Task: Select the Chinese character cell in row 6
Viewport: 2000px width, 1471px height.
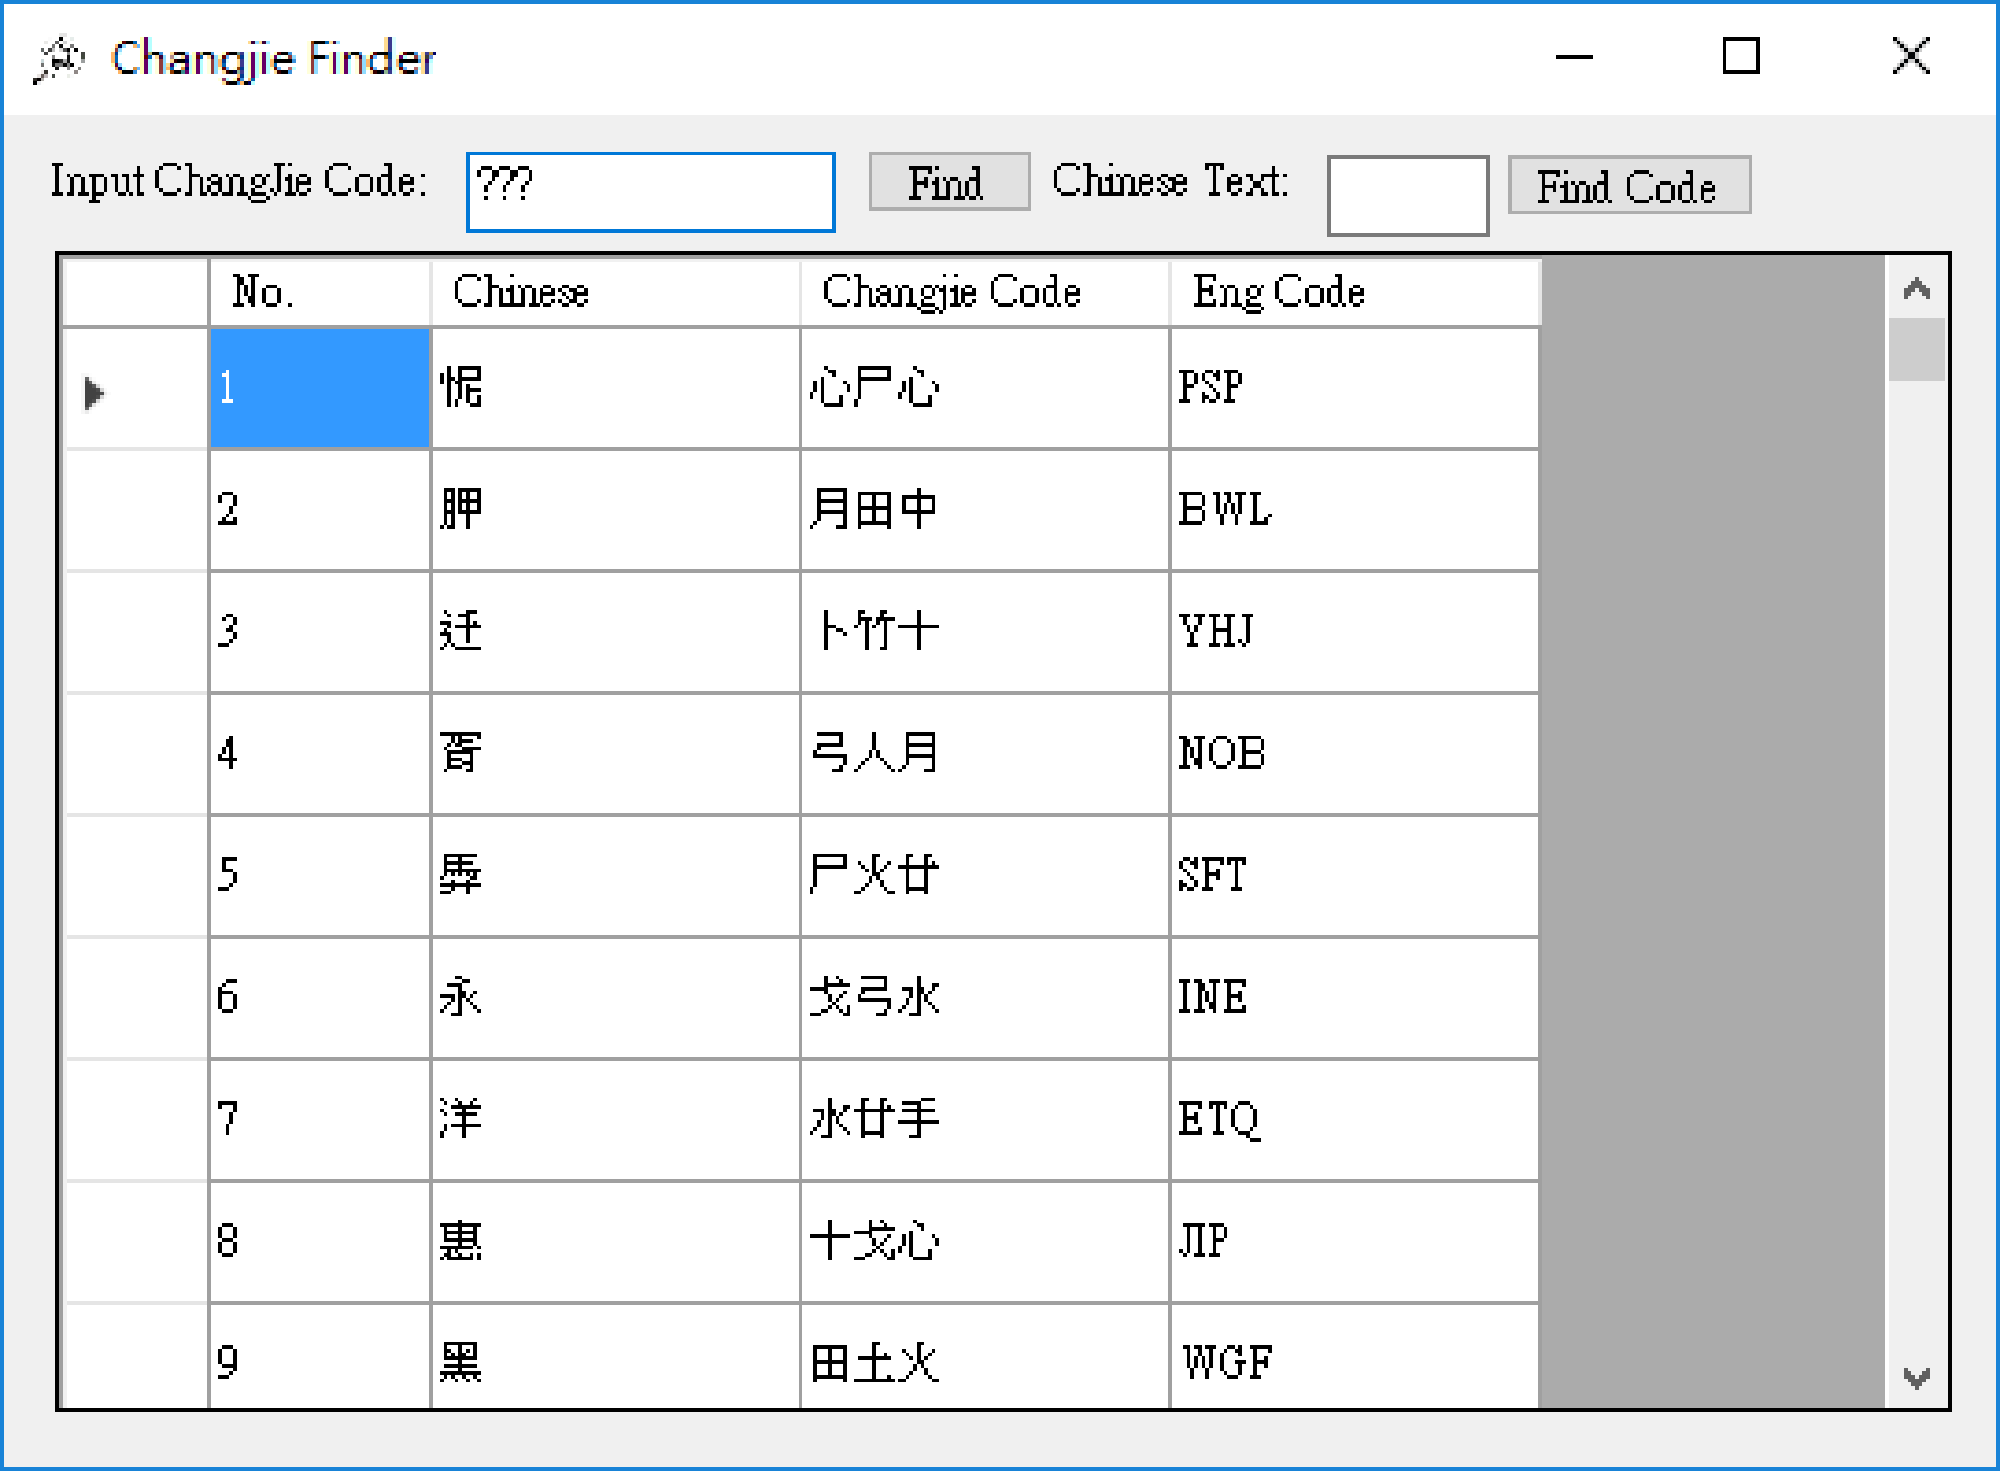Action: (x=614, y=997)
